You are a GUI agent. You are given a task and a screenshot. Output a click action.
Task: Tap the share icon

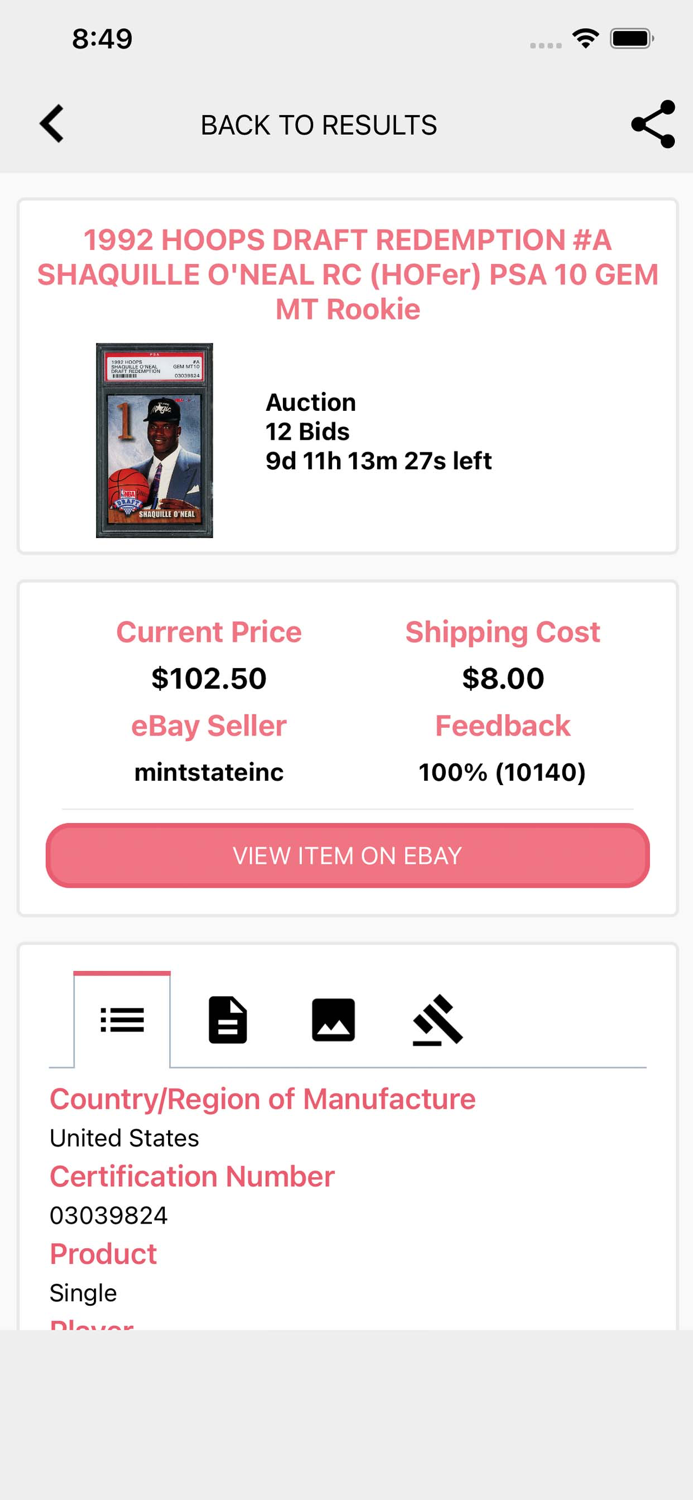click(x=652, y=124)
